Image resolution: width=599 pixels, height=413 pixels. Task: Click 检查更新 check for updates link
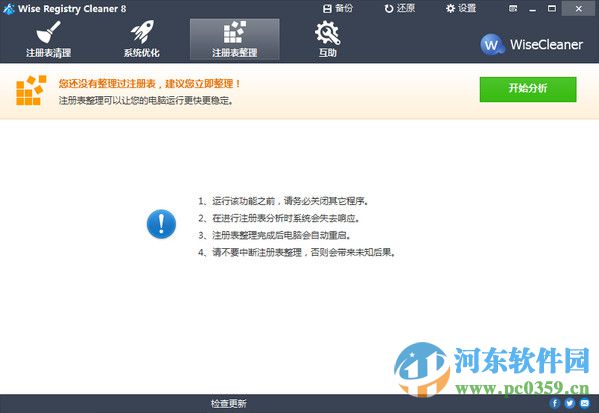coord(229,403)
